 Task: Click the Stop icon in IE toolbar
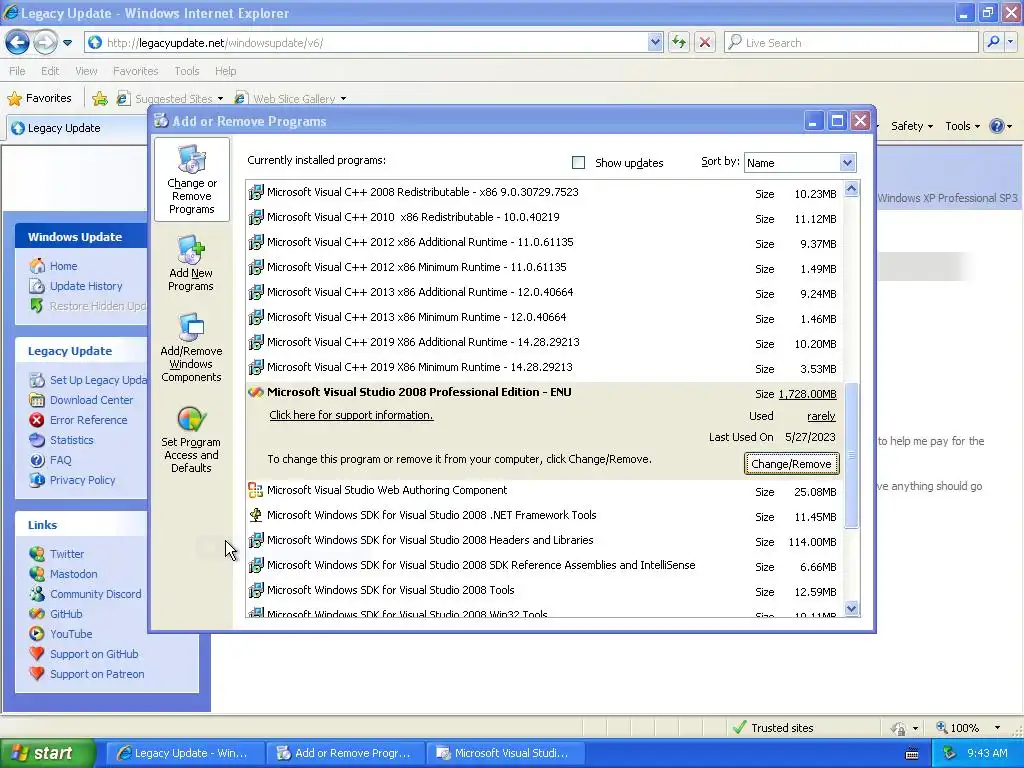tap(705, 42)
